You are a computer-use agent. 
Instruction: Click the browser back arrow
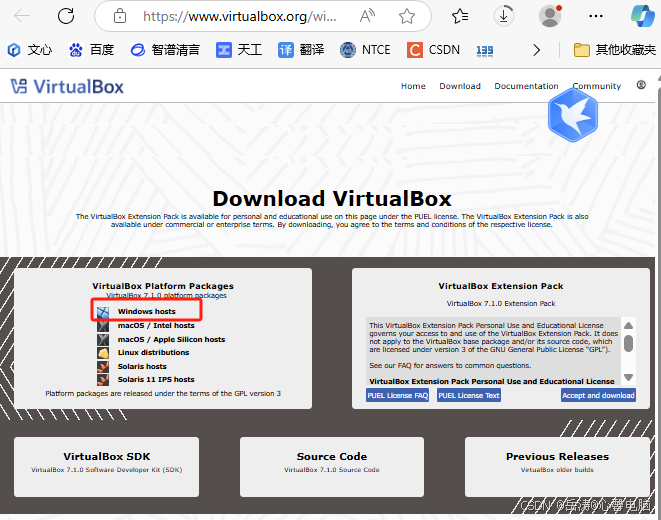click(22, 16)
